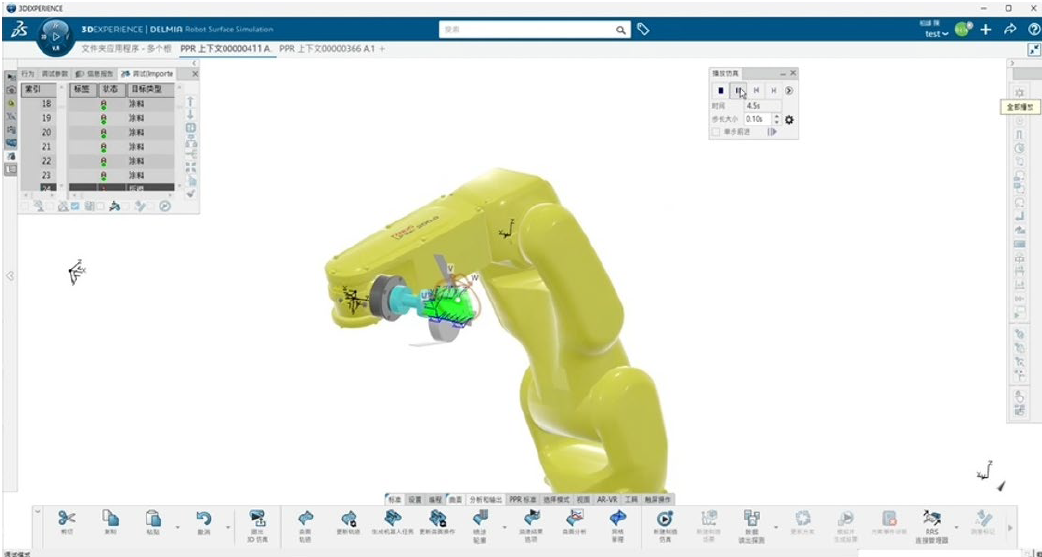Switch to the 行为 panel tab

tap(27, 74)
